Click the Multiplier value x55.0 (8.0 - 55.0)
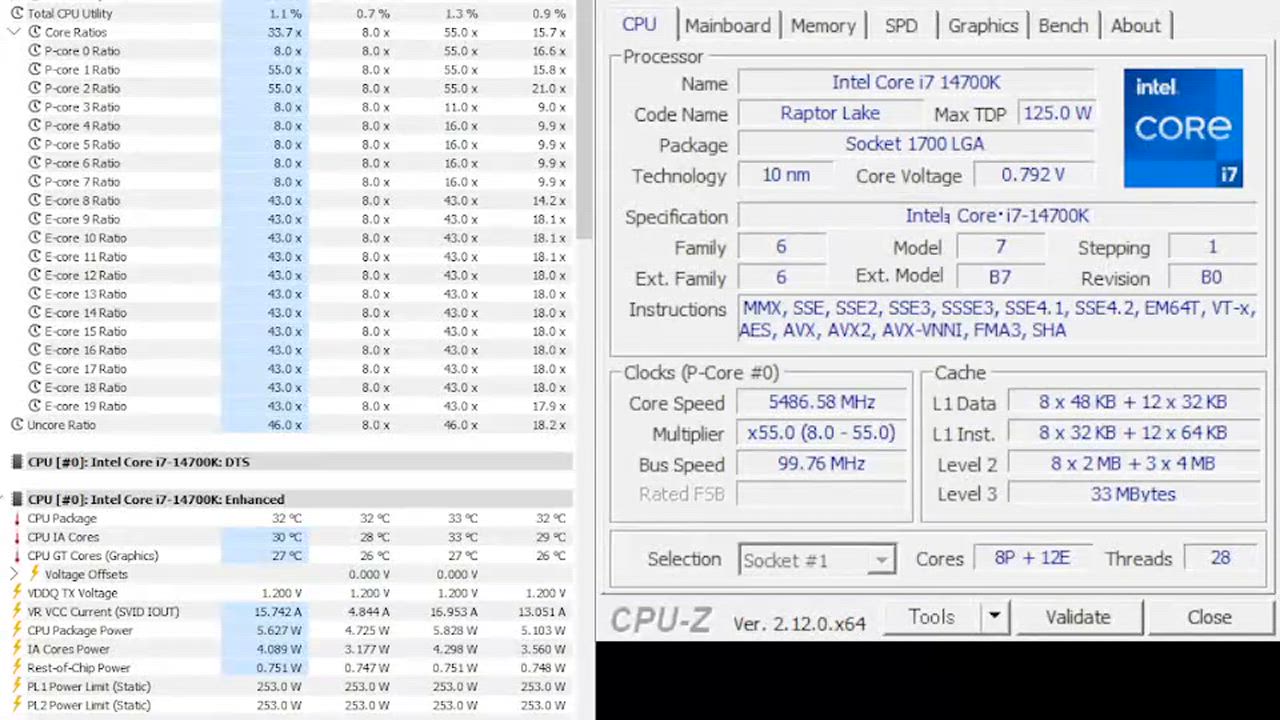This screenshot has width=1280, height=720. 821,433
